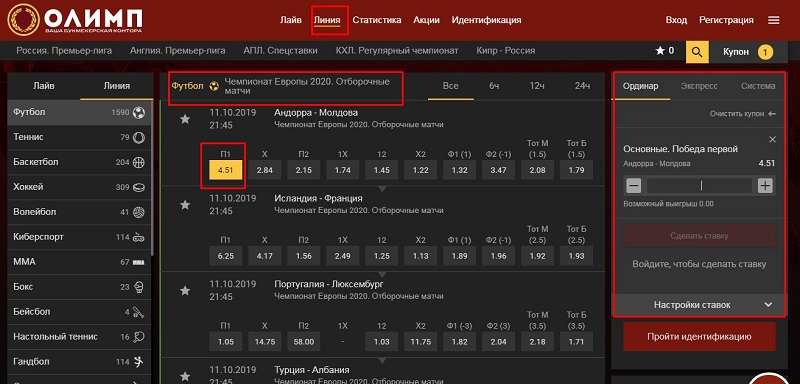Click disabled Сделать ставку button
The image size is (800, 384).
click(x=699, y=236)
